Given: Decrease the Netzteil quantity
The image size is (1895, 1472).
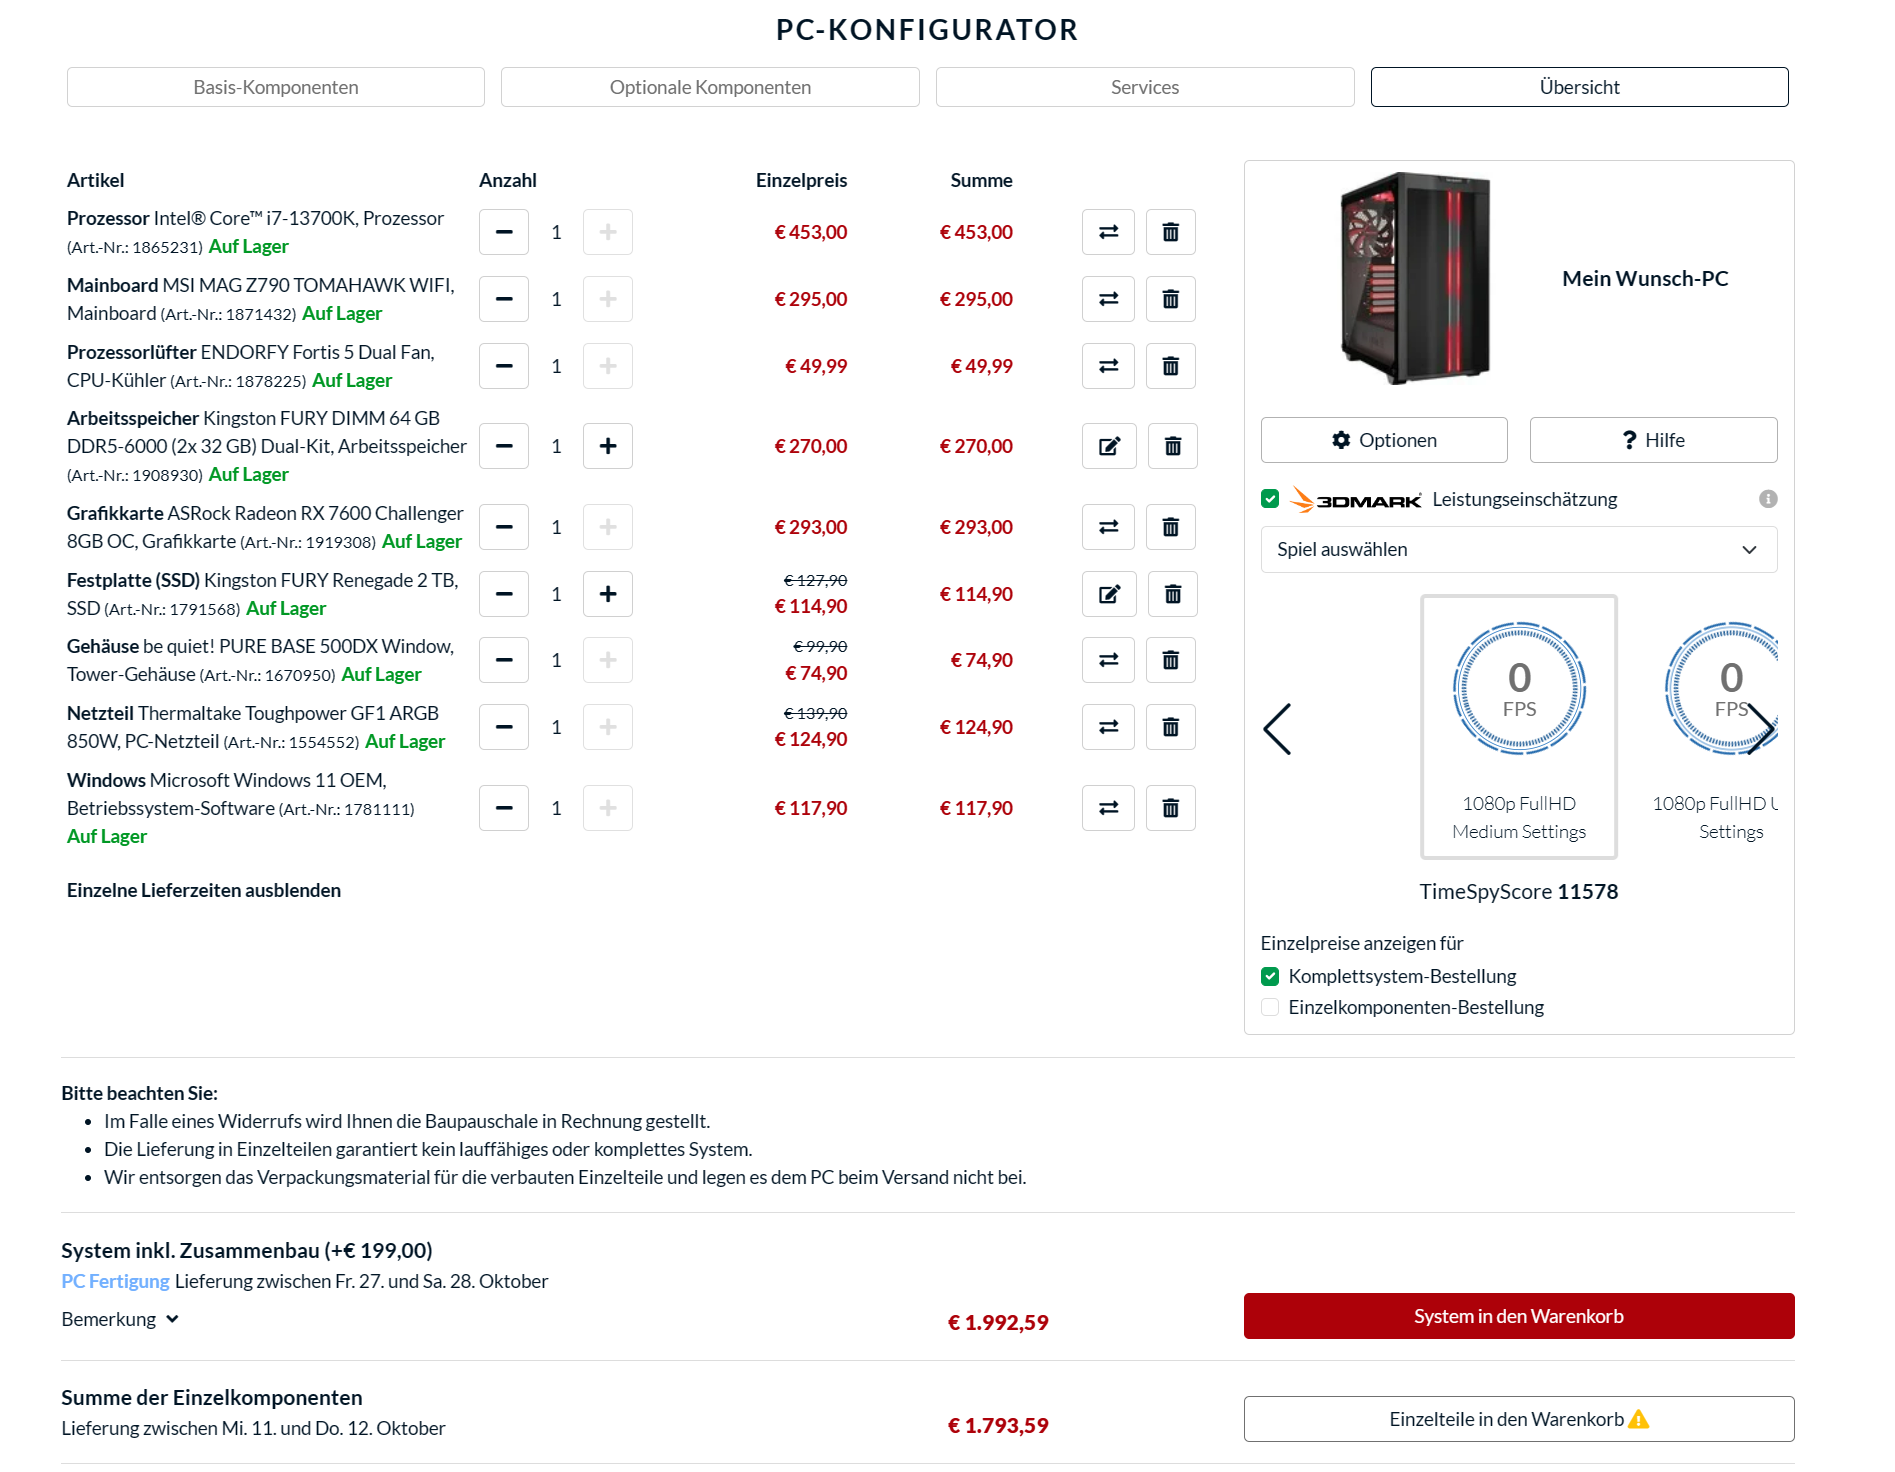Looking at the screenshot, I should [x=504, y=727].
